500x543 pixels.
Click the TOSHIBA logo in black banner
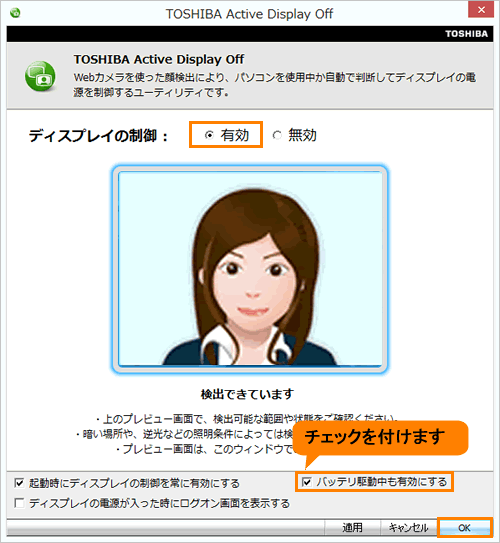coord(466,34)
